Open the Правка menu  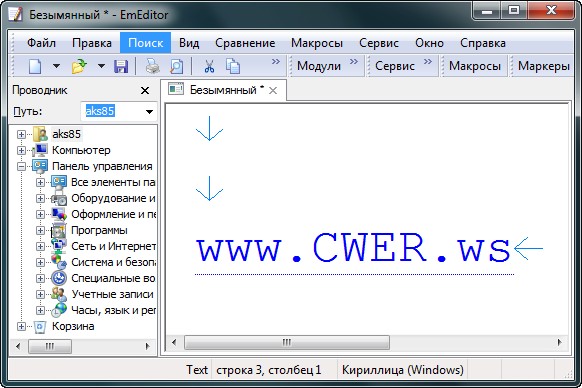coord(92,43)
